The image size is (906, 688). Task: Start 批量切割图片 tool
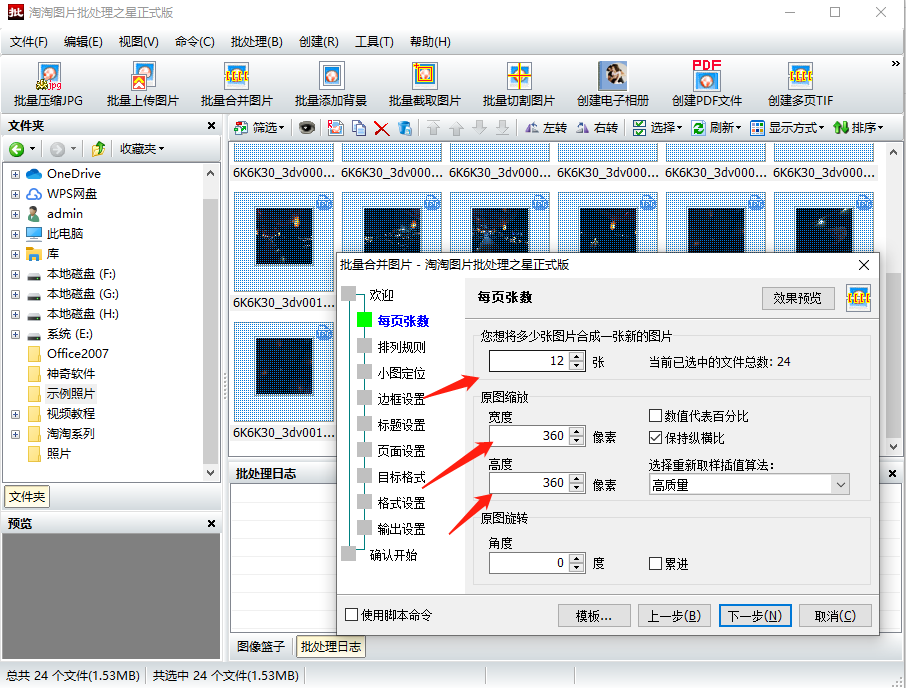(x=519, y=85)
